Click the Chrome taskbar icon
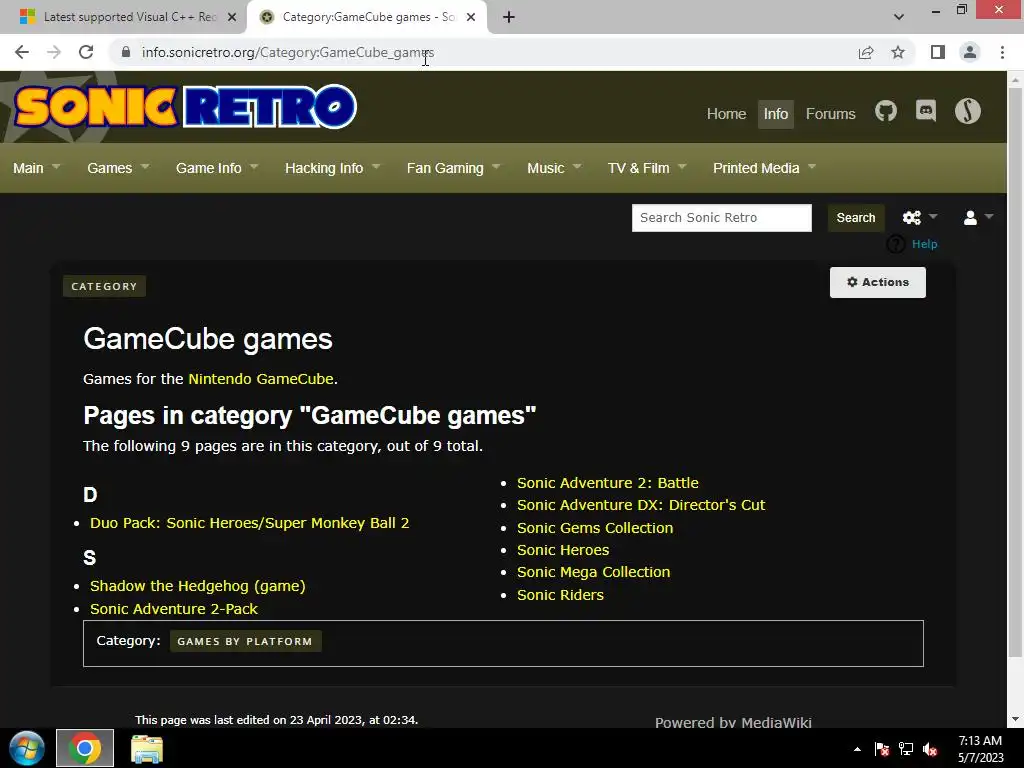 (x=85, y=748)
